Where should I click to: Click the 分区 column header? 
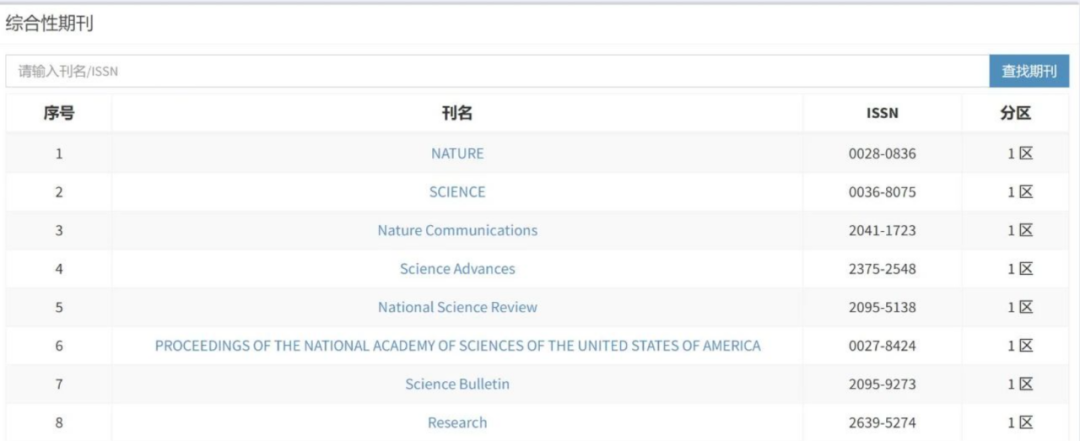click(1016, 114)
